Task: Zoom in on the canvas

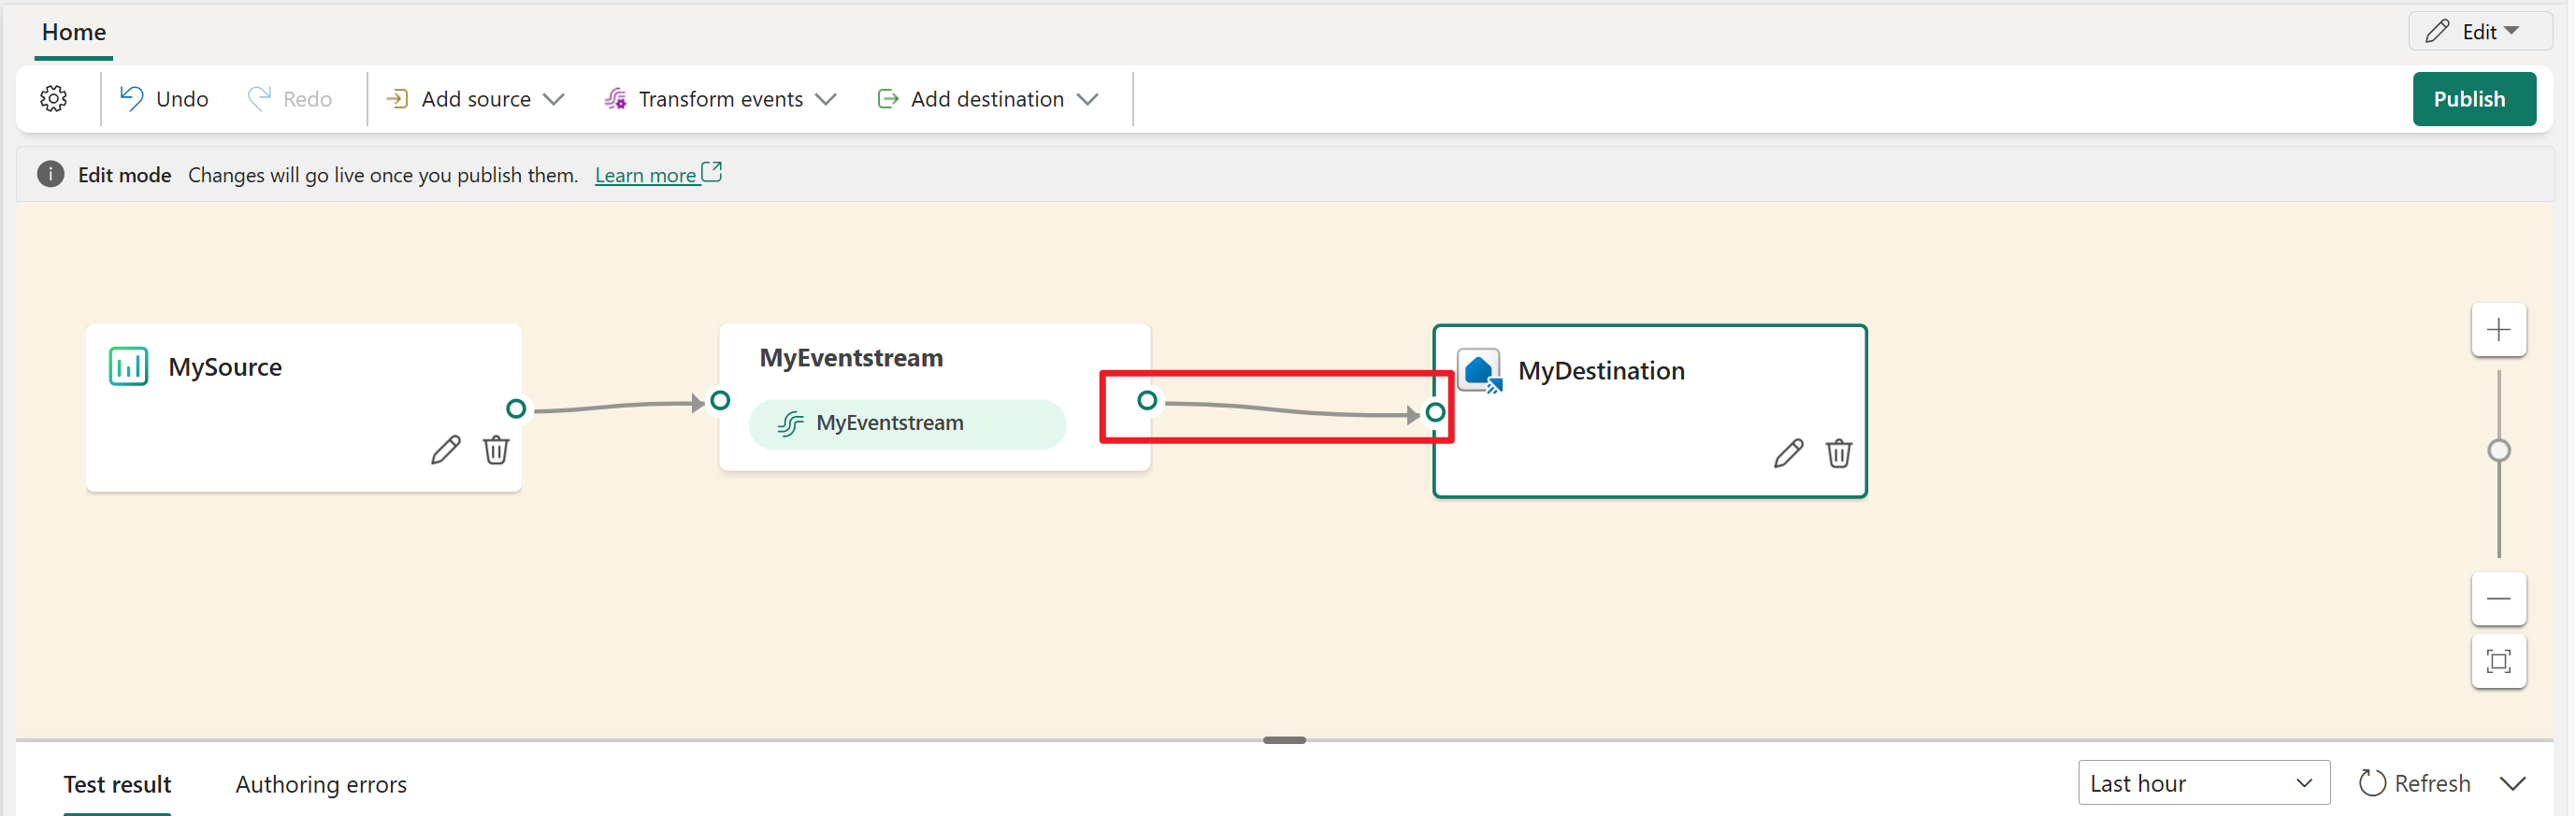Action: 2498,330
